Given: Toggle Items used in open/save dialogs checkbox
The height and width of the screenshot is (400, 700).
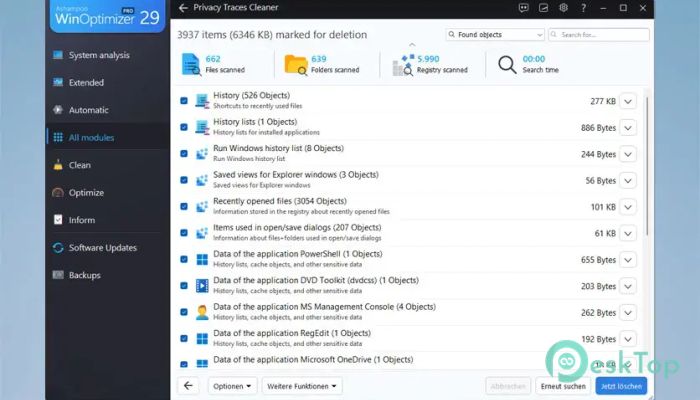Looking at the screenshot, I should tap(183, 232).
